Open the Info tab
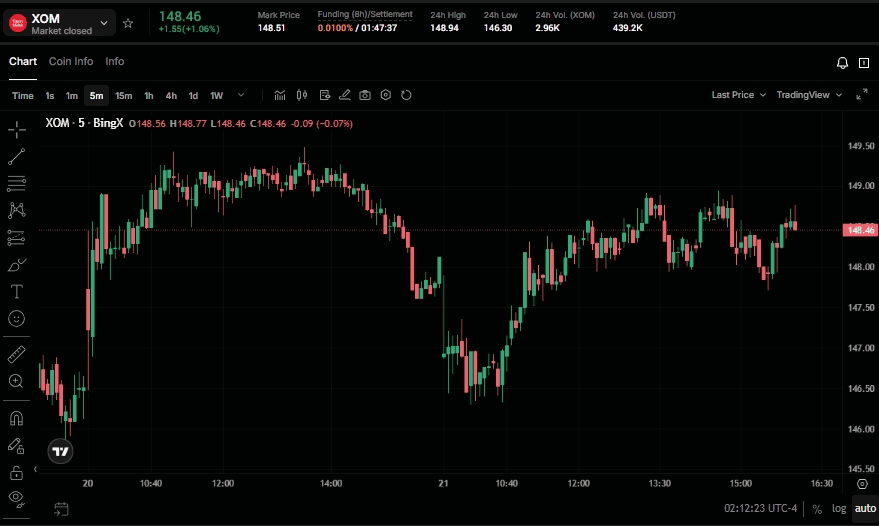This screenshot has width=879, height=526. [x=115, y=61]
